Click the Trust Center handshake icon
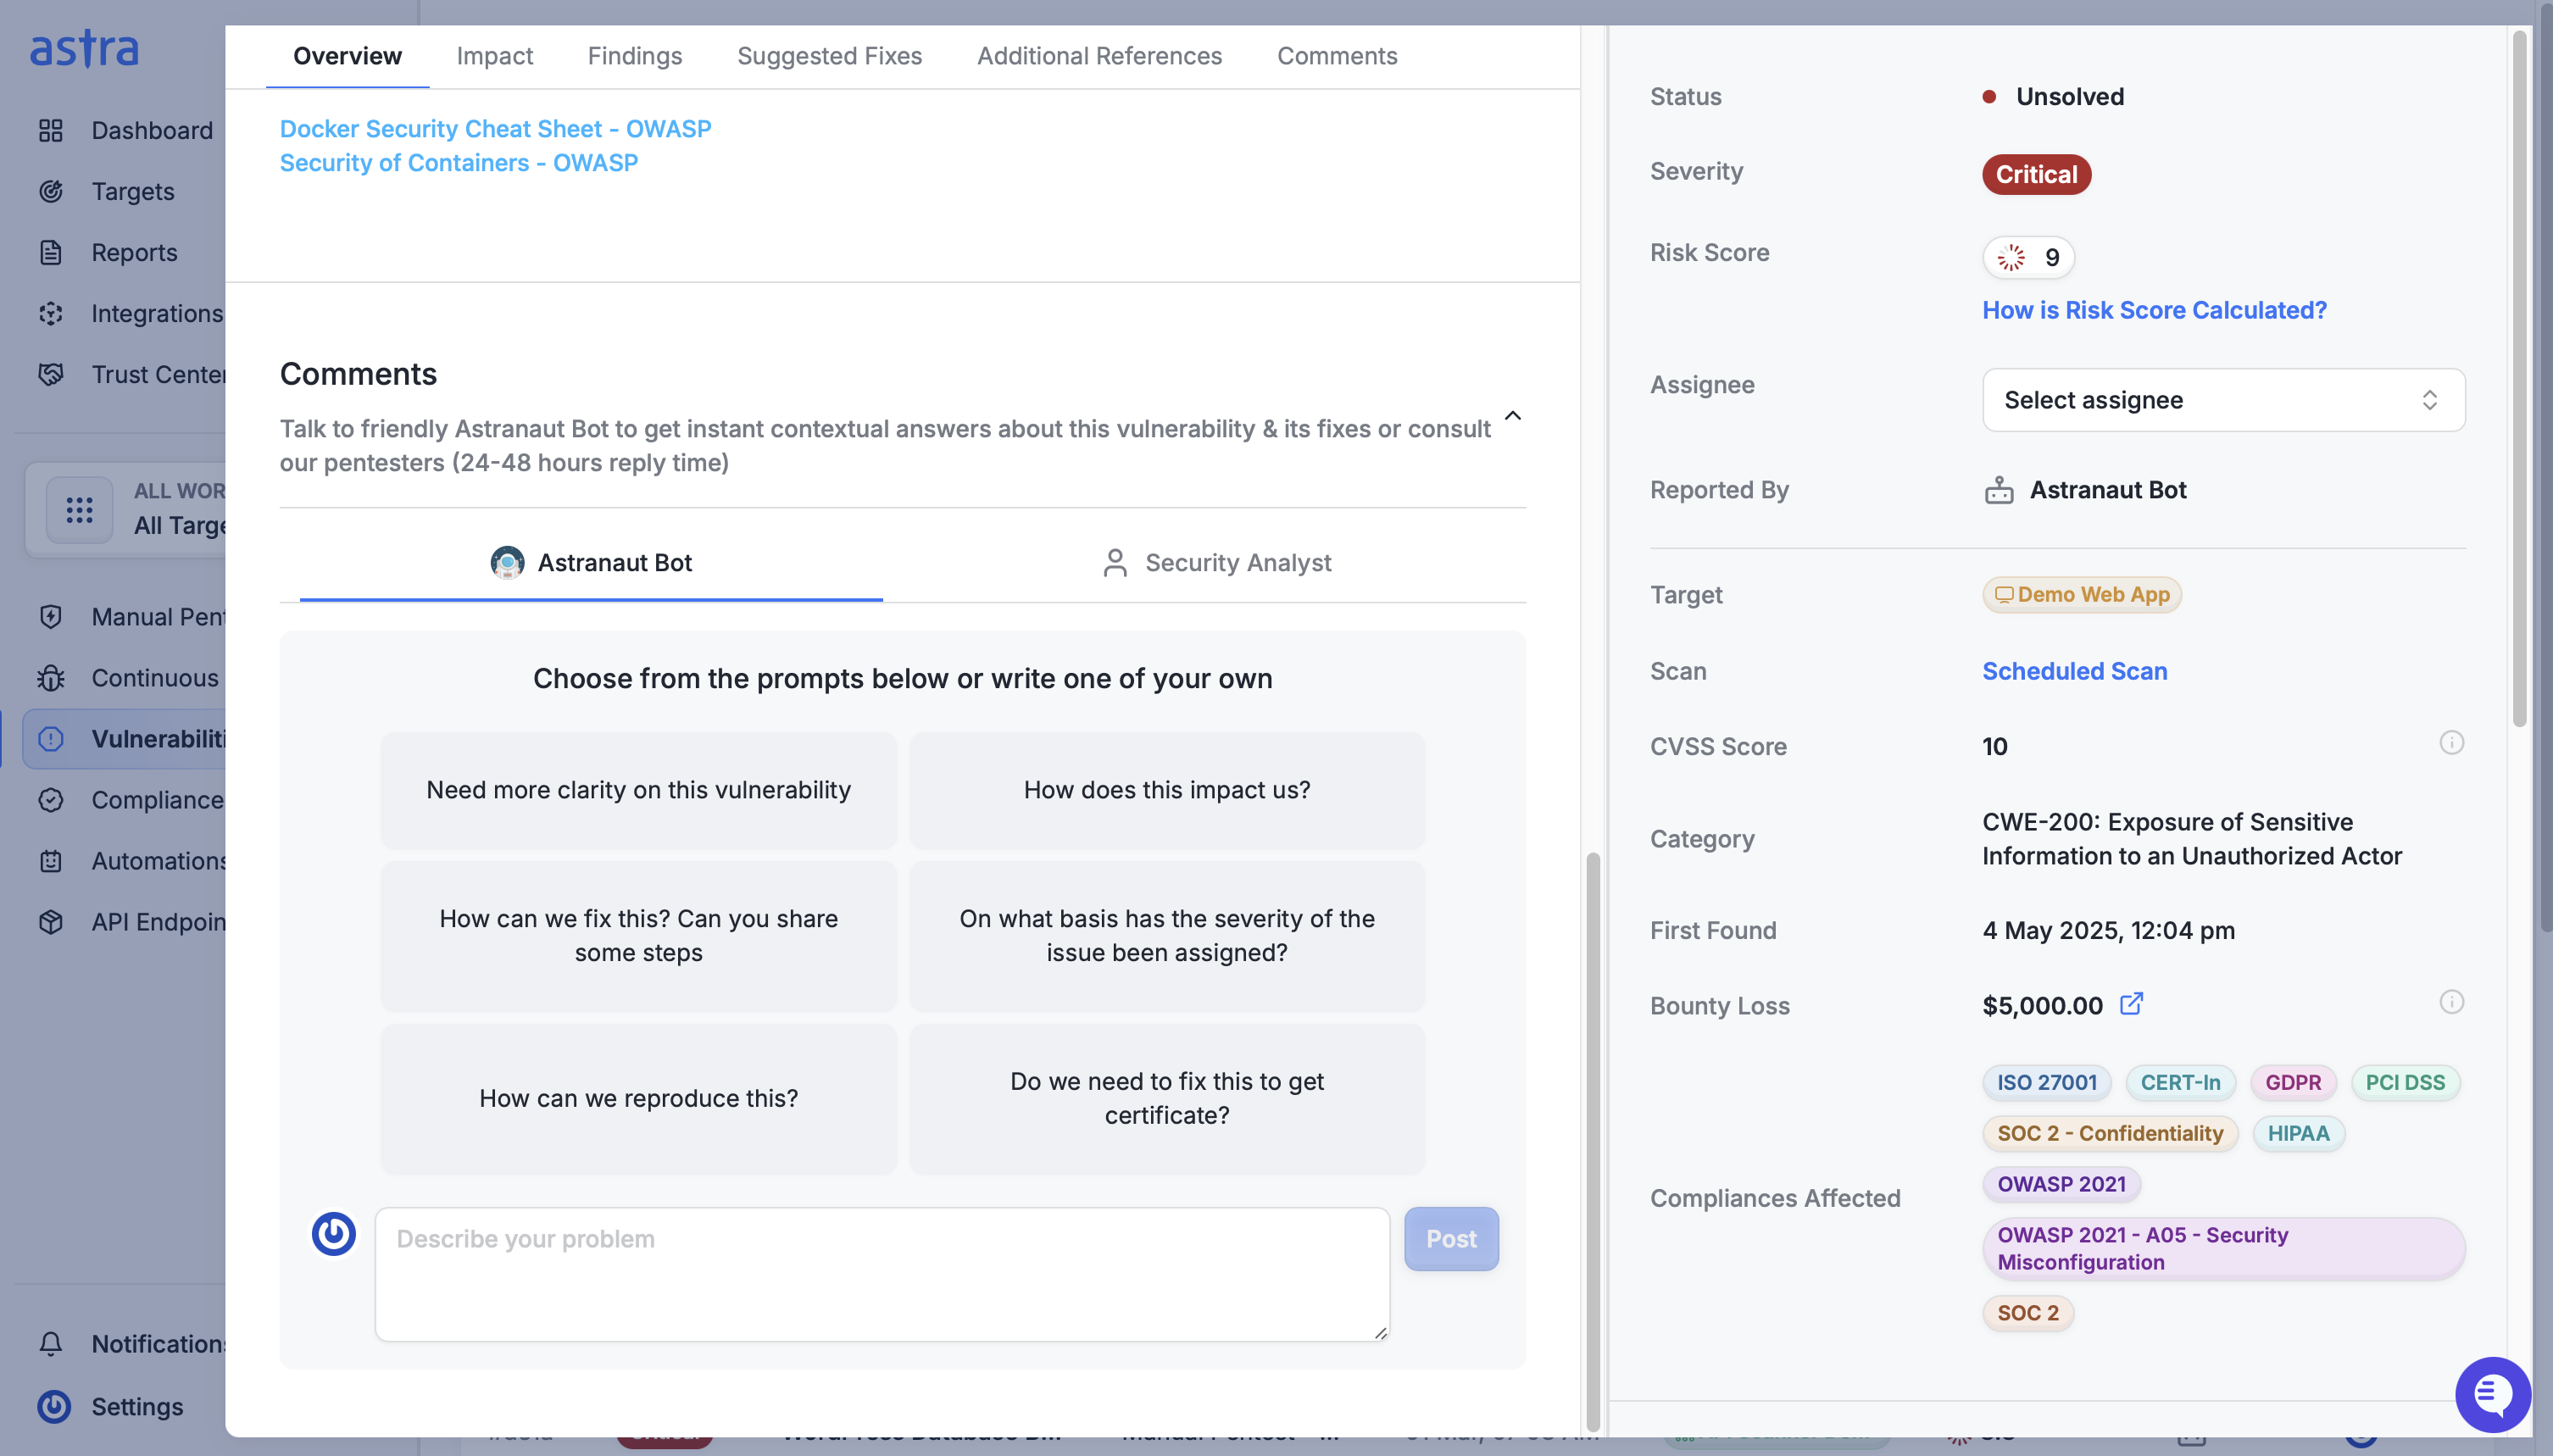Image resolution: width=2553 pixels, height=1456 pixels. (x=51, y=374)
